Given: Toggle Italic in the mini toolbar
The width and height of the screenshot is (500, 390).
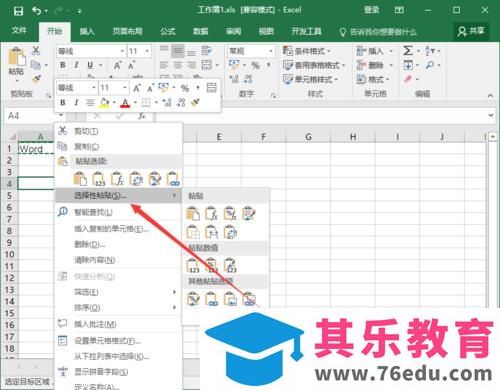Looking at the screenshot, I should (76, 103).
